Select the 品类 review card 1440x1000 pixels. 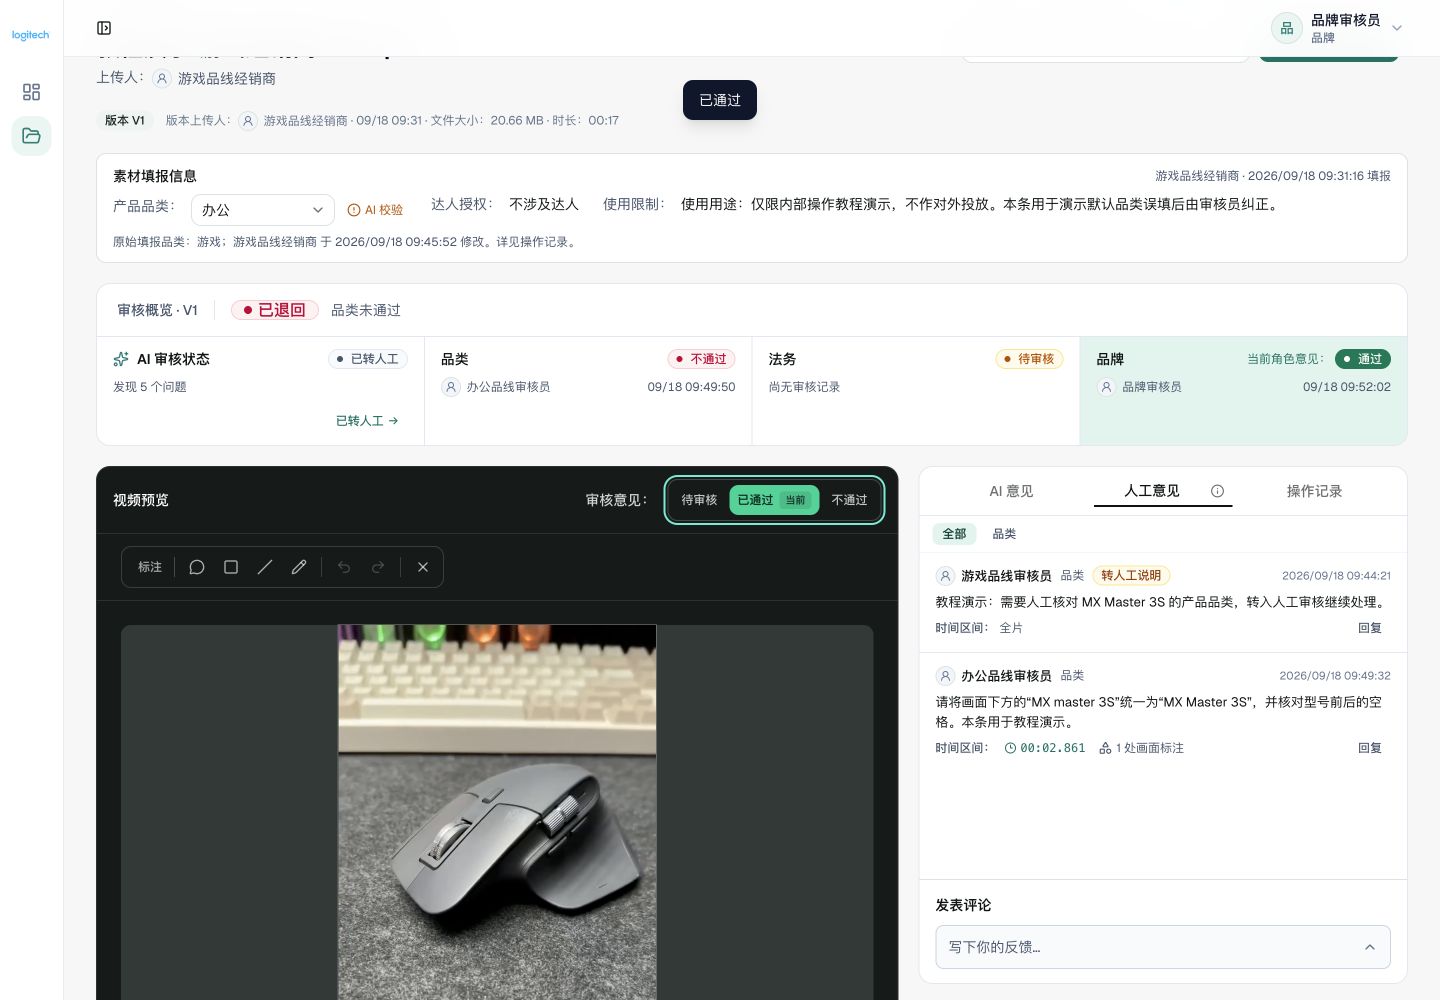tap(588, 391)
